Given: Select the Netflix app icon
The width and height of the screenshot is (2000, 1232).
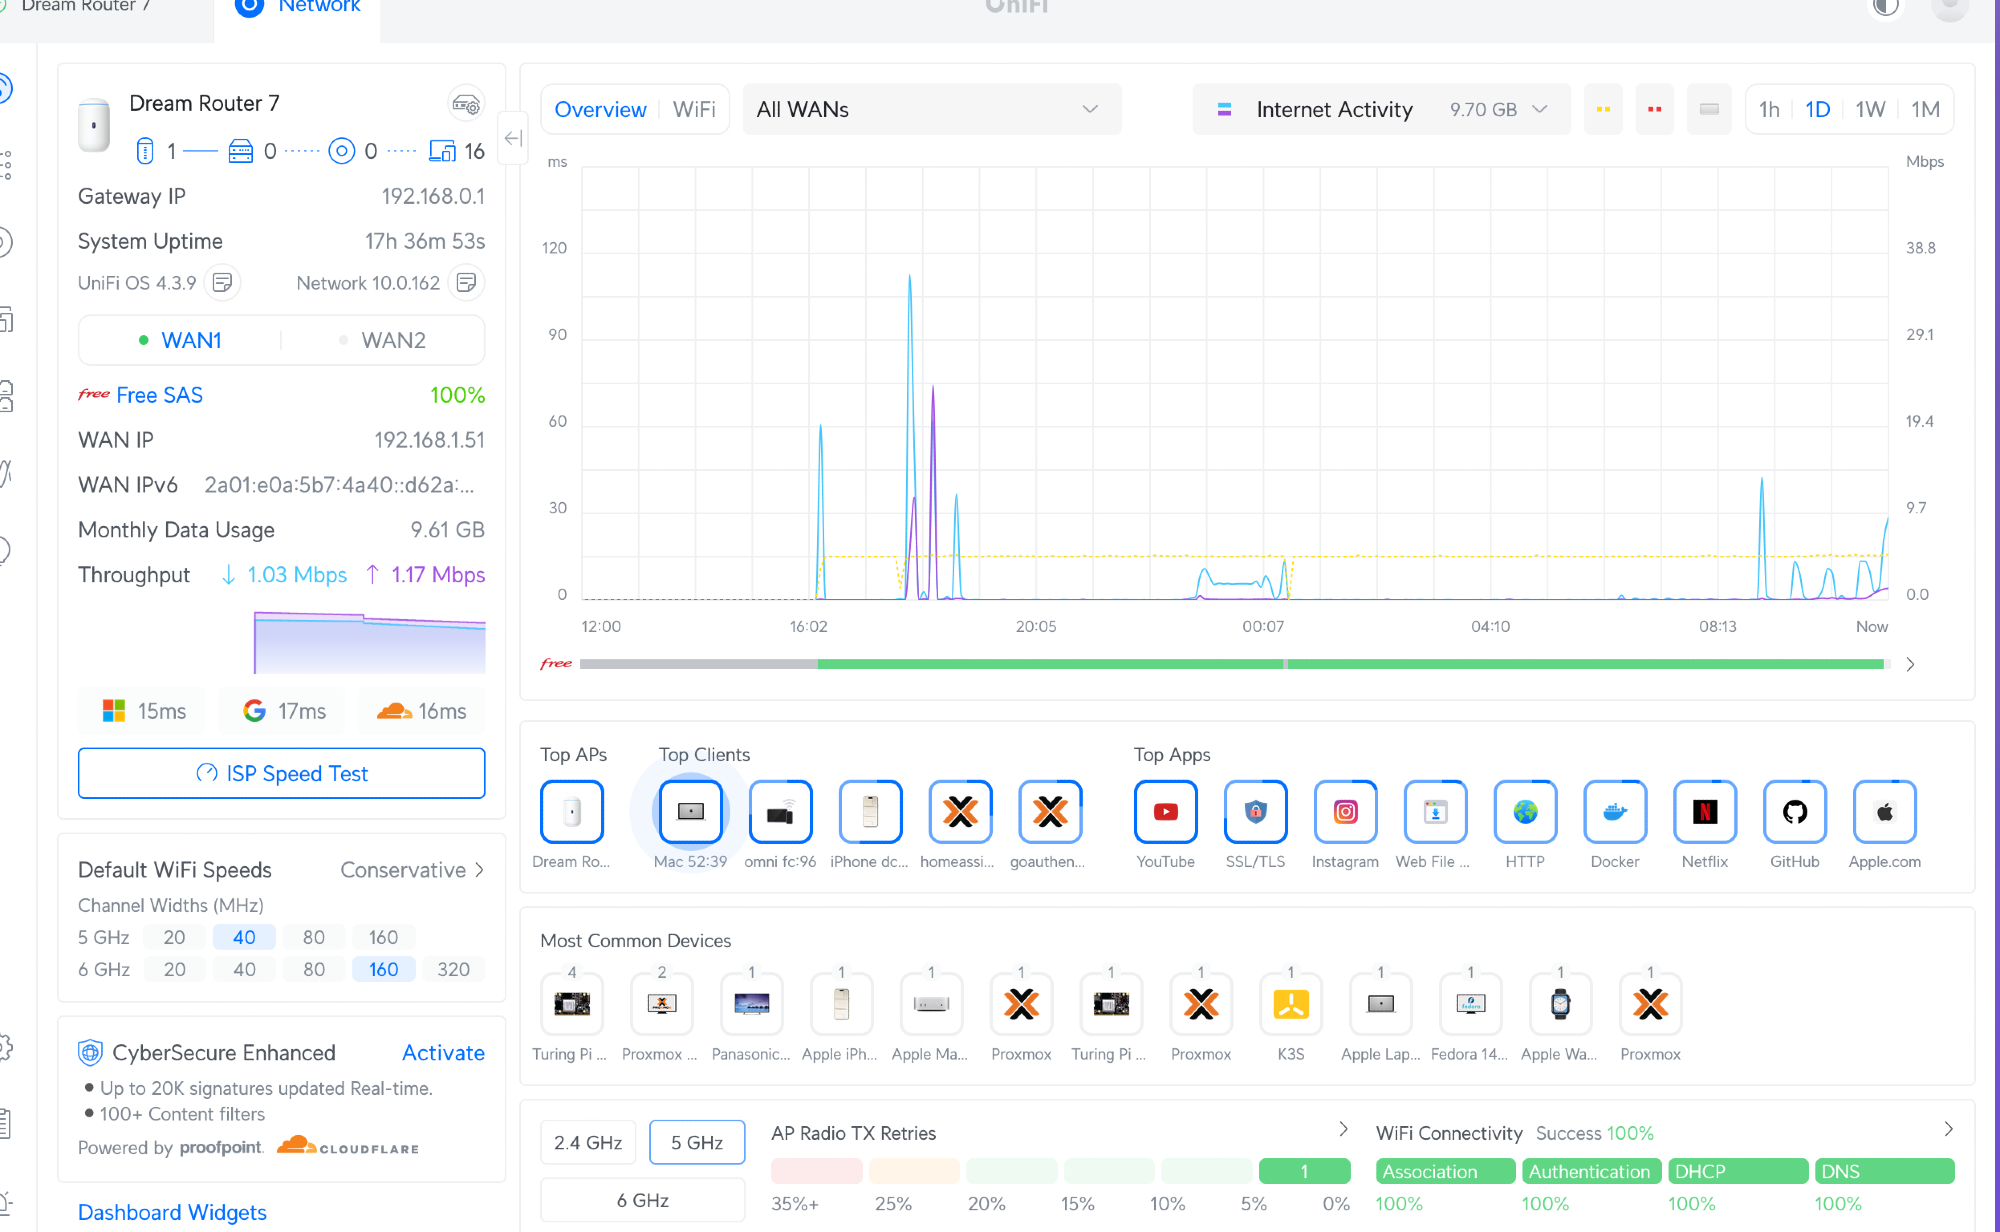Looking at the screenshot, I should (x=1704, y=812).
